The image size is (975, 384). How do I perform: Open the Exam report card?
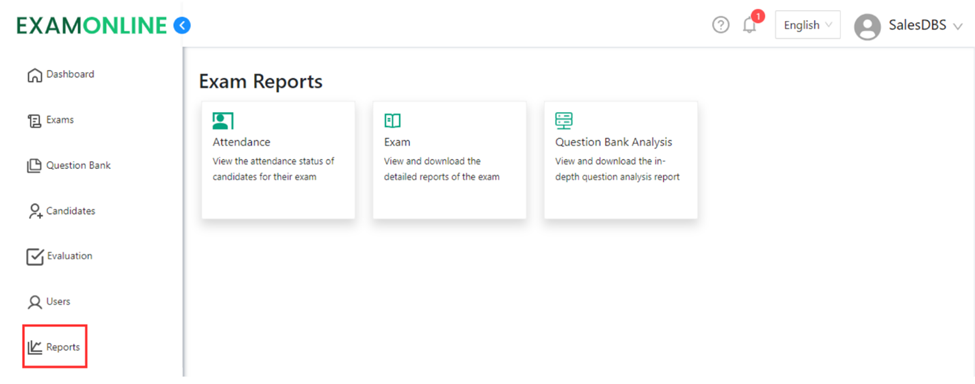450,160
